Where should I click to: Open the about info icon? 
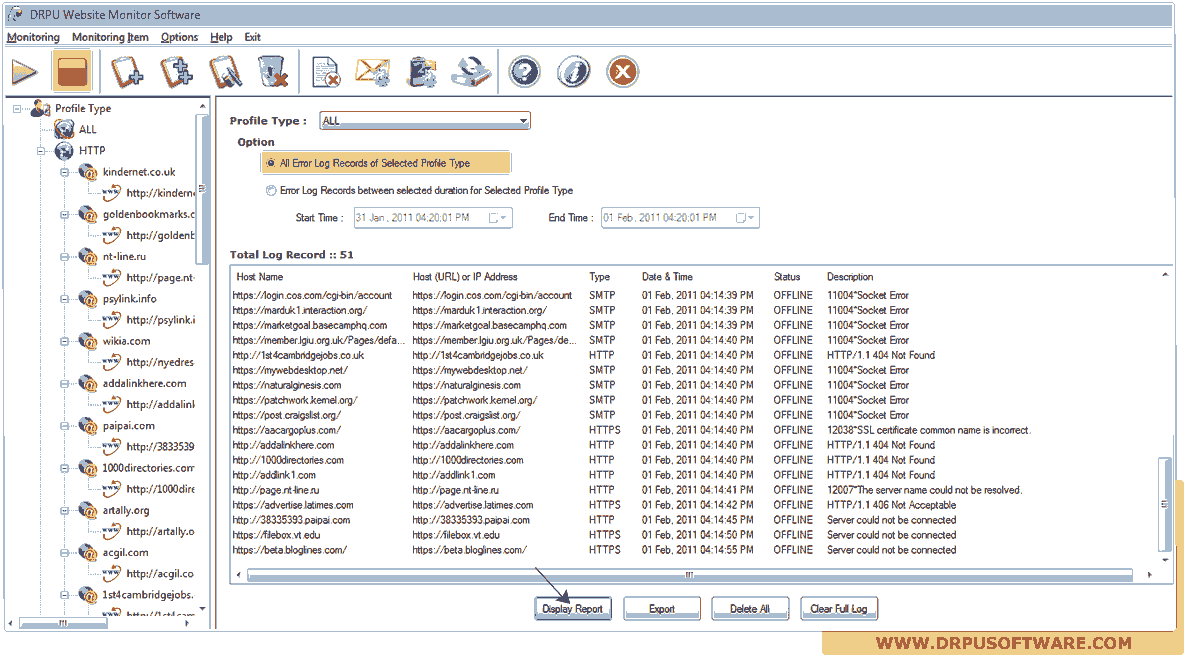(x=573, y=72)
